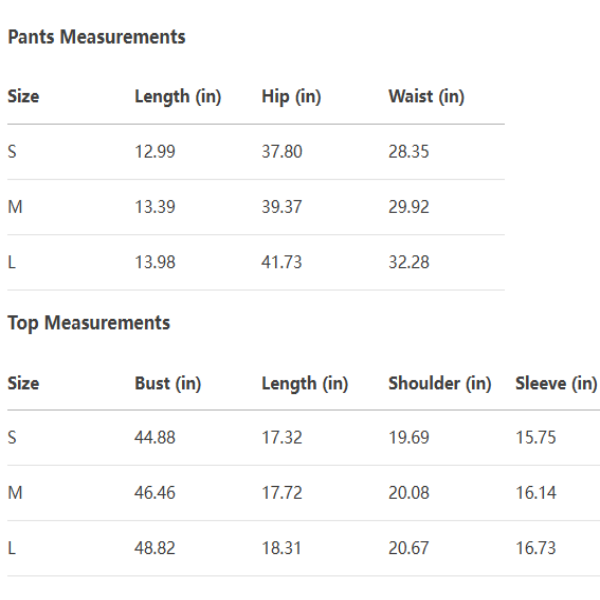Click the Bust (in) column header
Image resolution: width=600 pixels, height=600 pixels.
(x=168, y=384)
